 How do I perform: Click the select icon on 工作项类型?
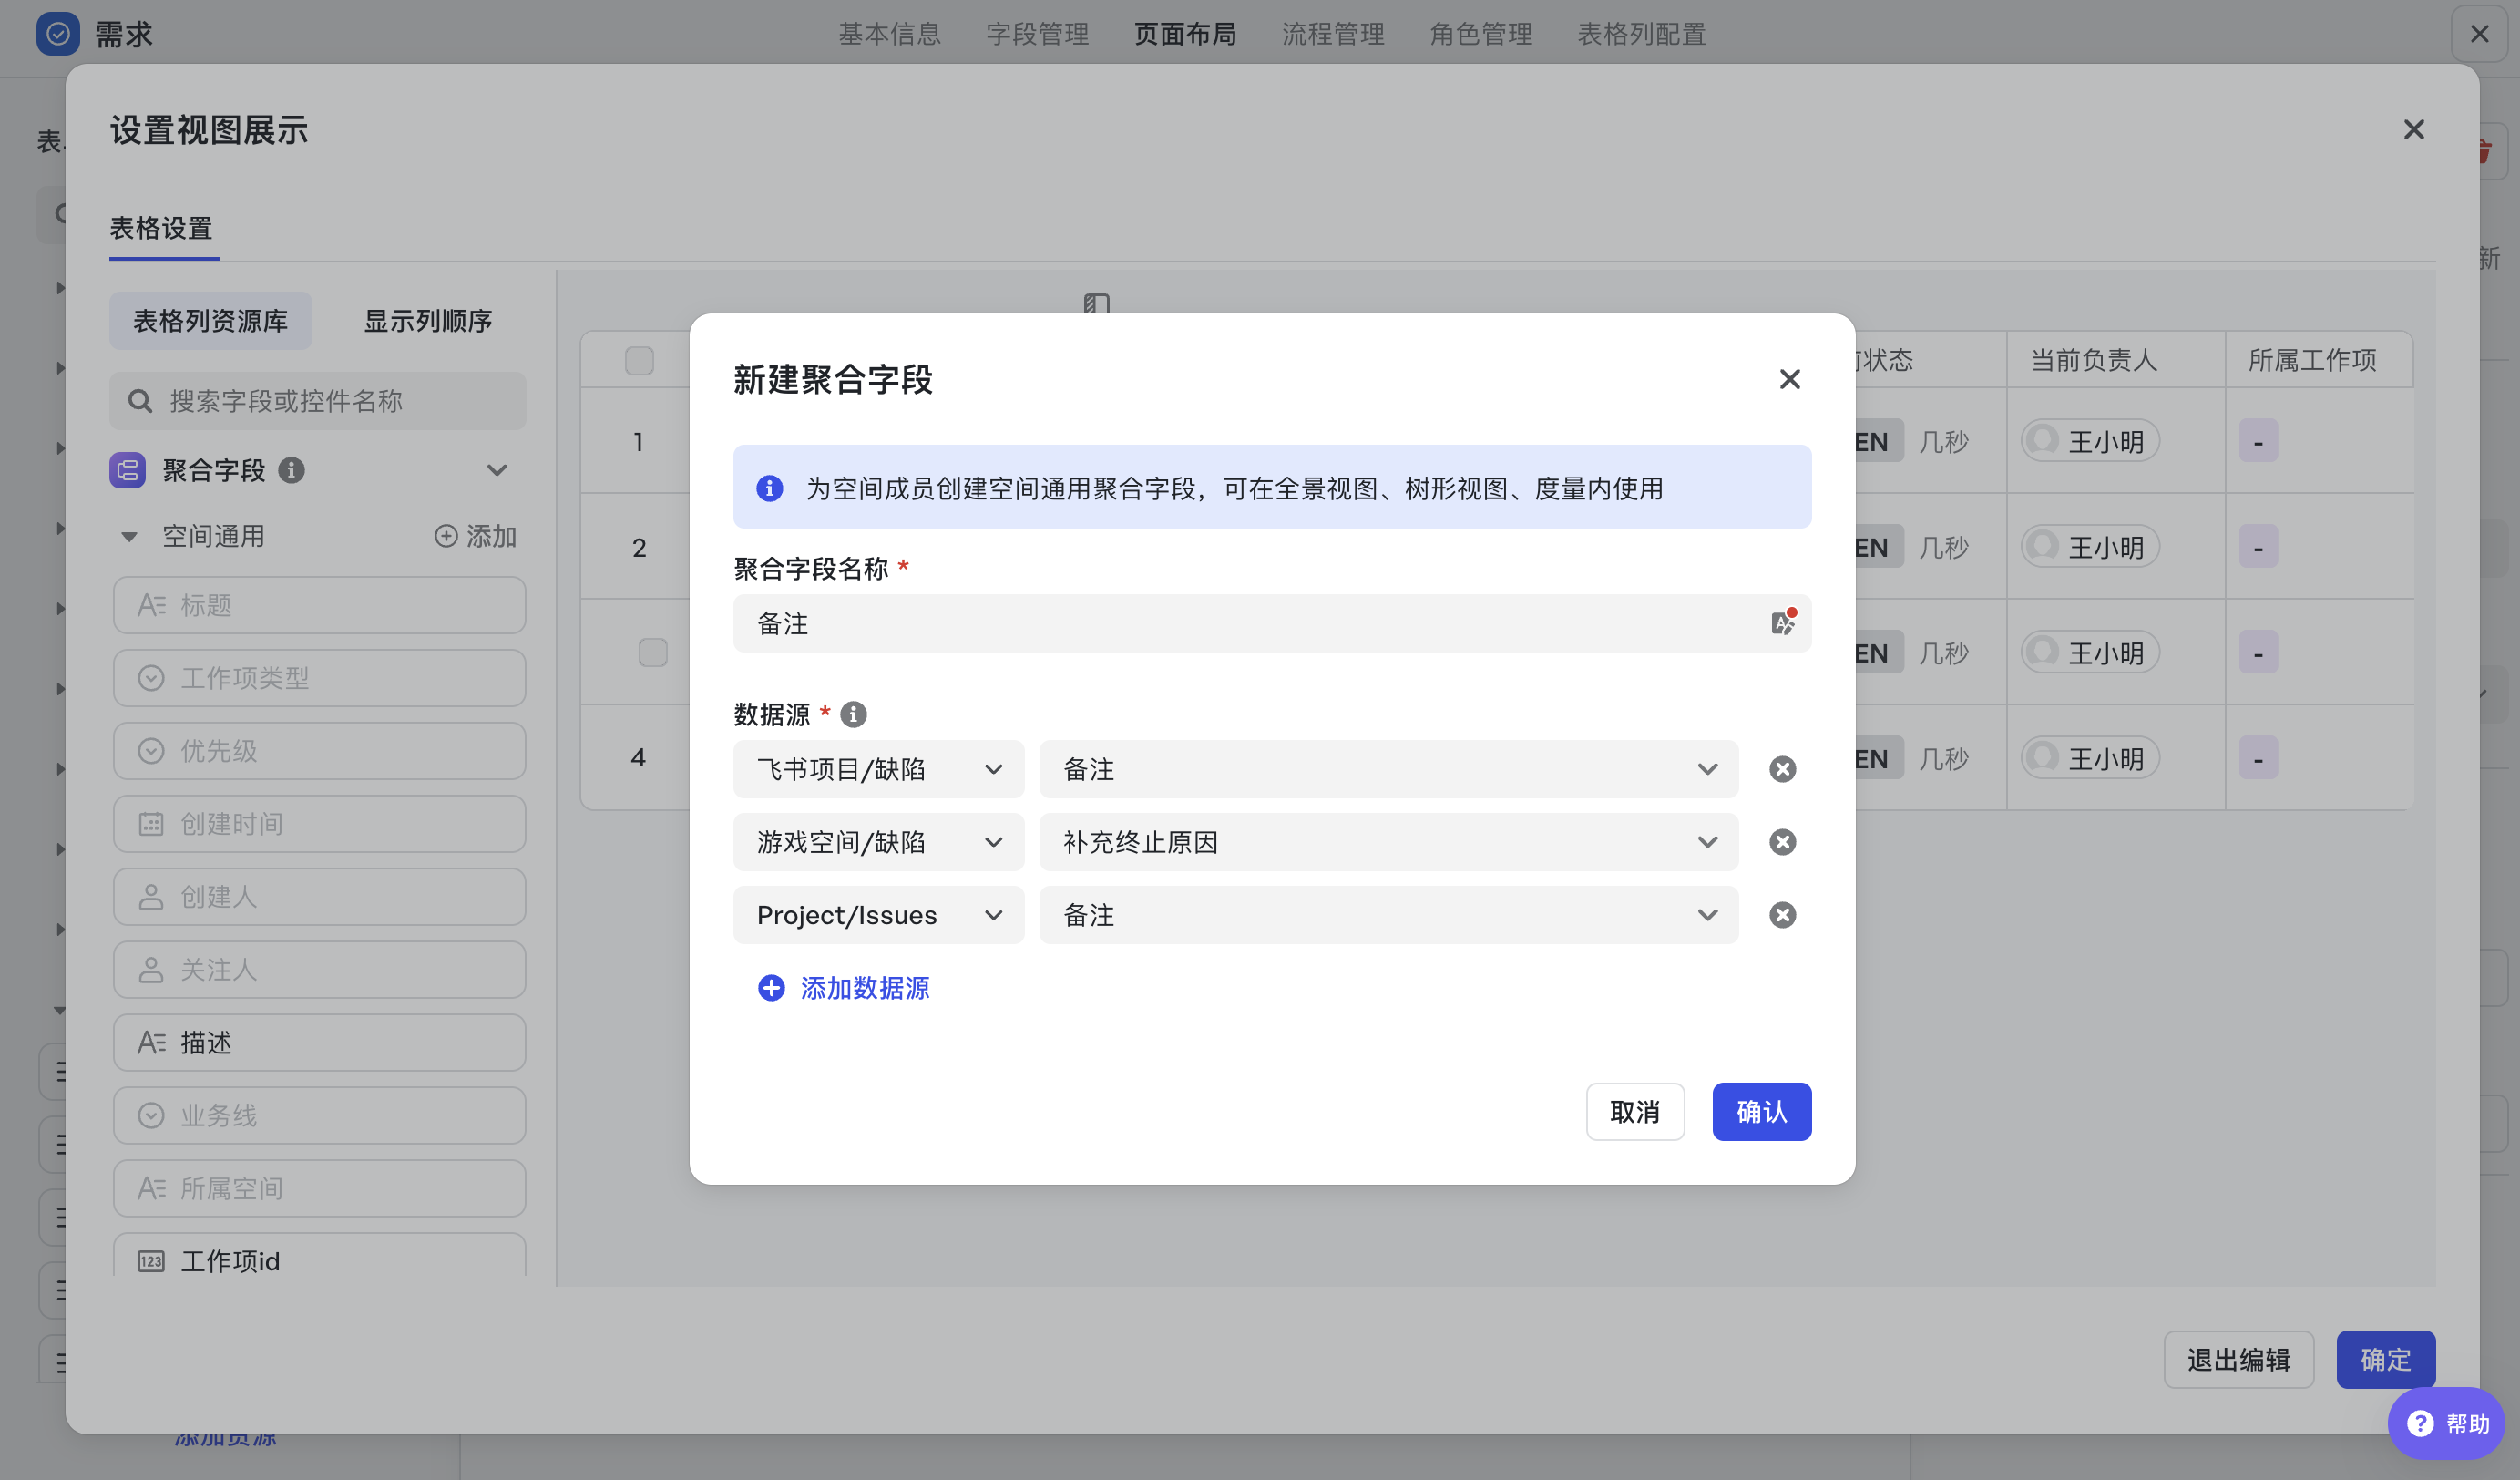151,678
